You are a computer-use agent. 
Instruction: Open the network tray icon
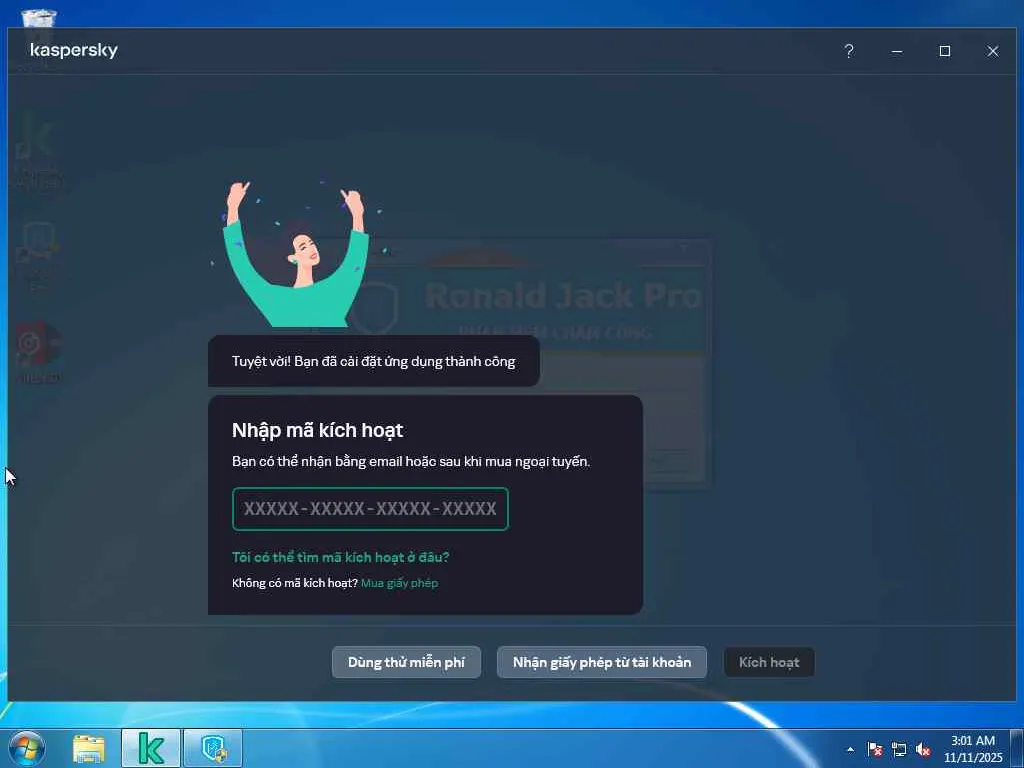[899, 749]
